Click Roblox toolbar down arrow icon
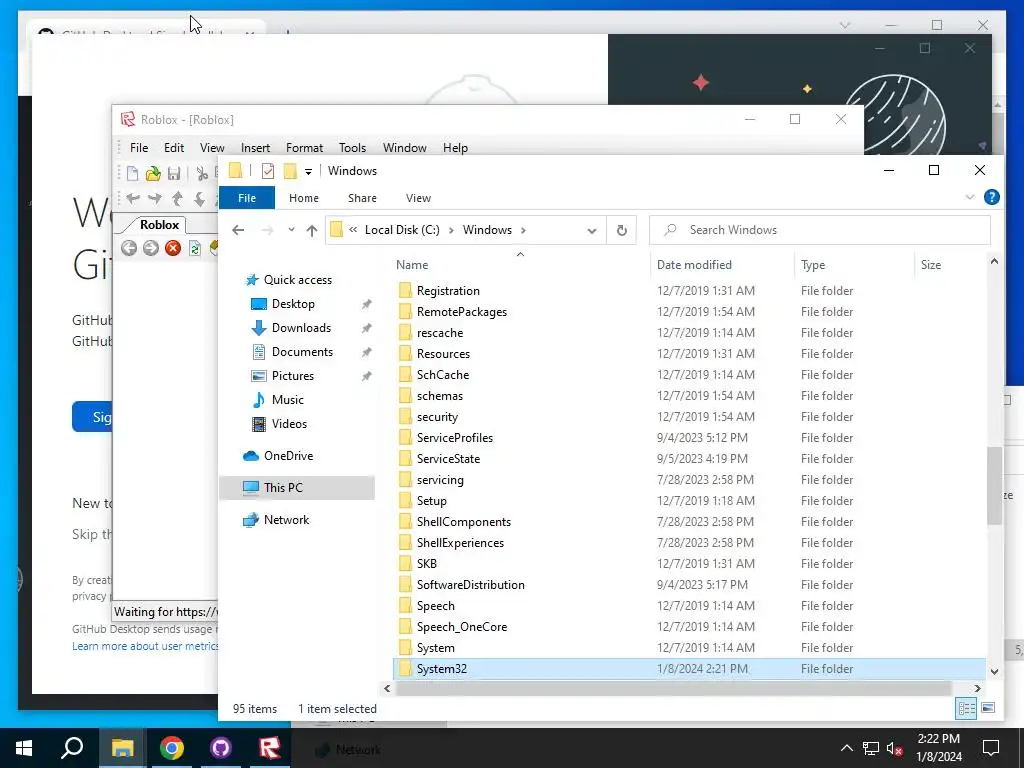This screenshot has height=768, width=1024. 199,198
